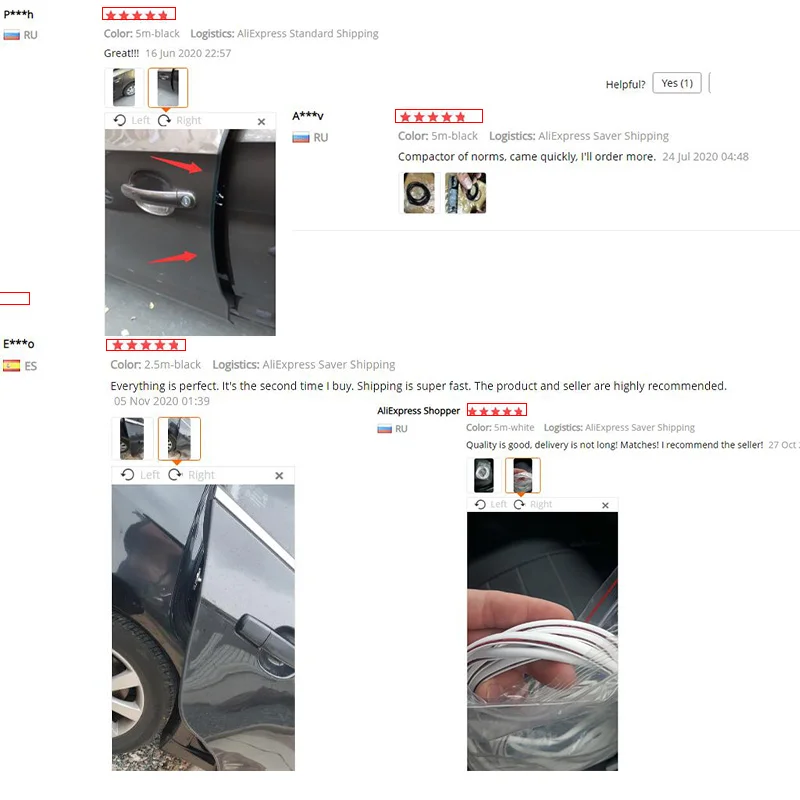Open first thumbnail in E***o's review
The width and height of the screenshot is (800, 800).
tap(132, 438)
